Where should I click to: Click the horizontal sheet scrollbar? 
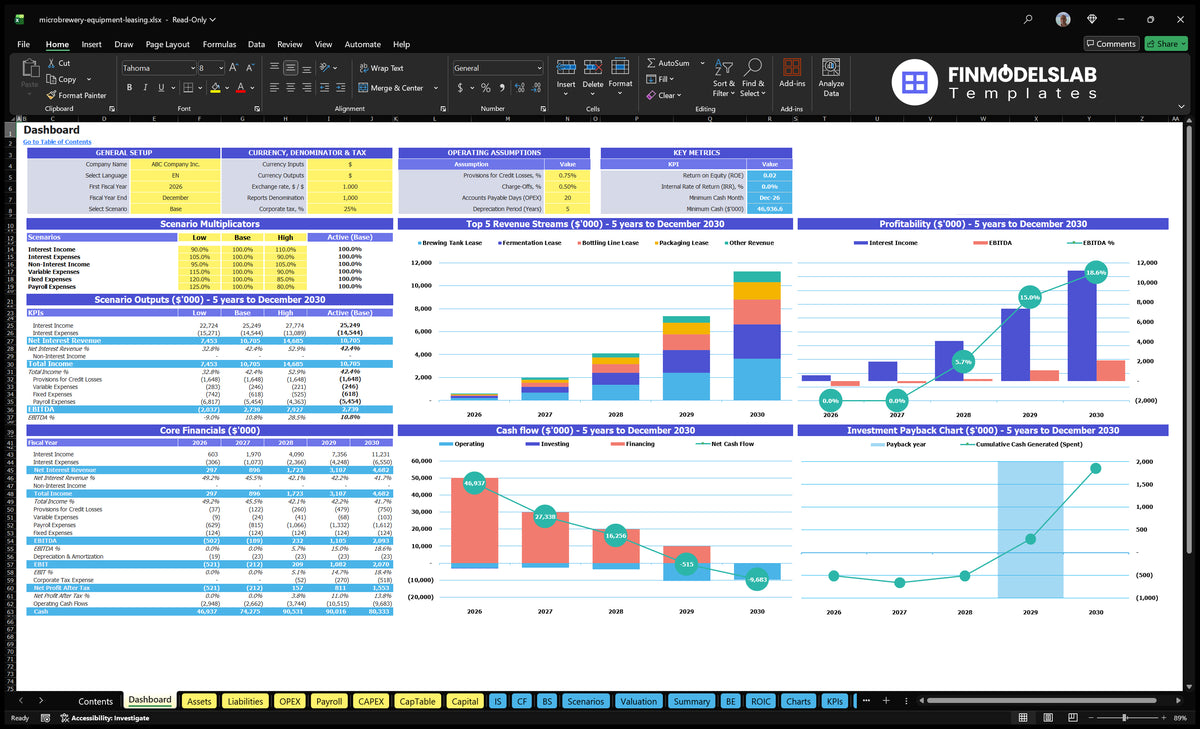pos(1040,701)
